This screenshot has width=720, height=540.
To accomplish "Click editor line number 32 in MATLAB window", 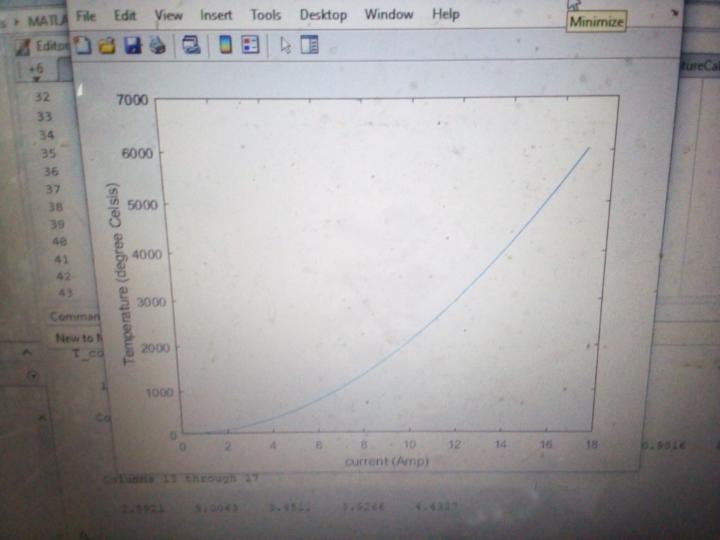I will pos(42,97).
